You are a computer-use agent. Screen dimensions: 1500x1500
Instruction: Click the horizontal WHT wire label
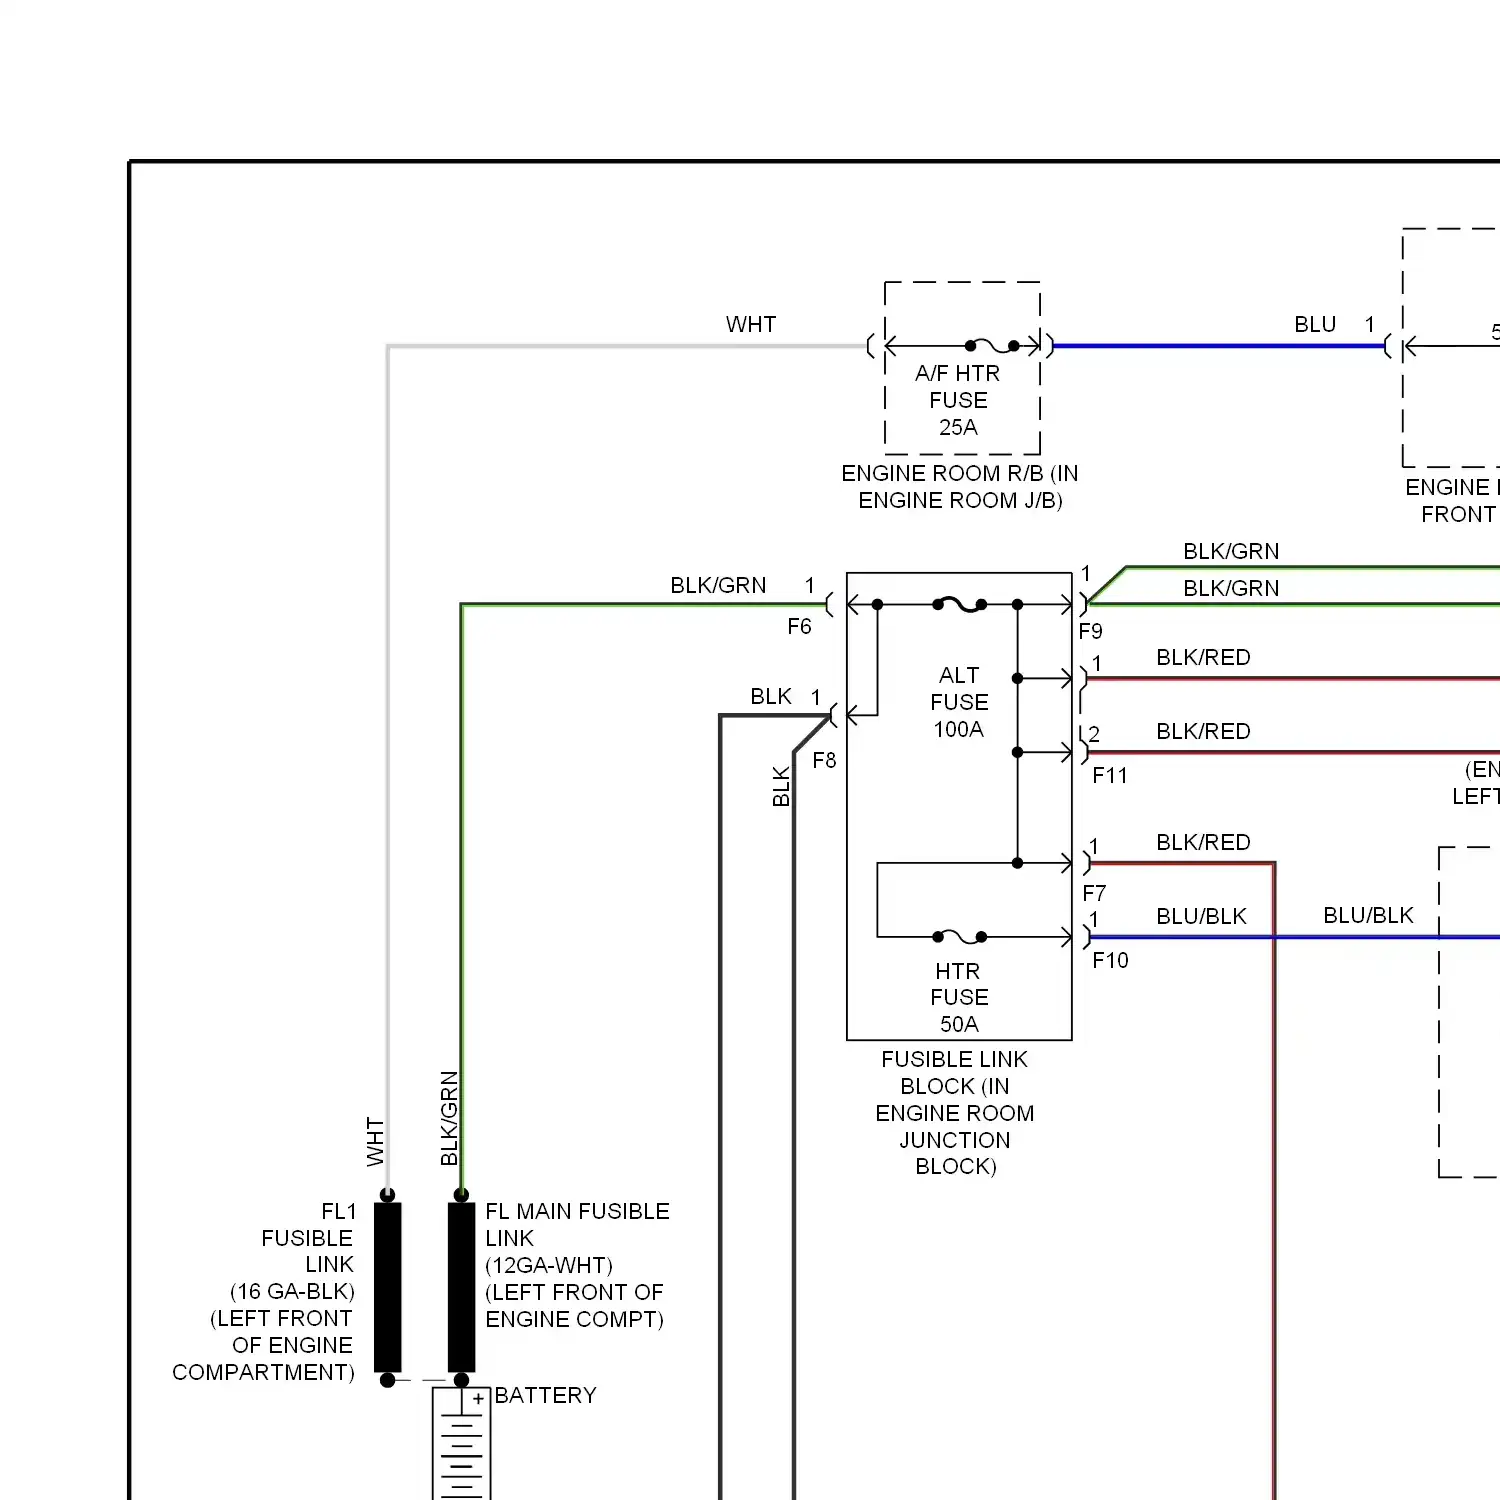(751, 324)
